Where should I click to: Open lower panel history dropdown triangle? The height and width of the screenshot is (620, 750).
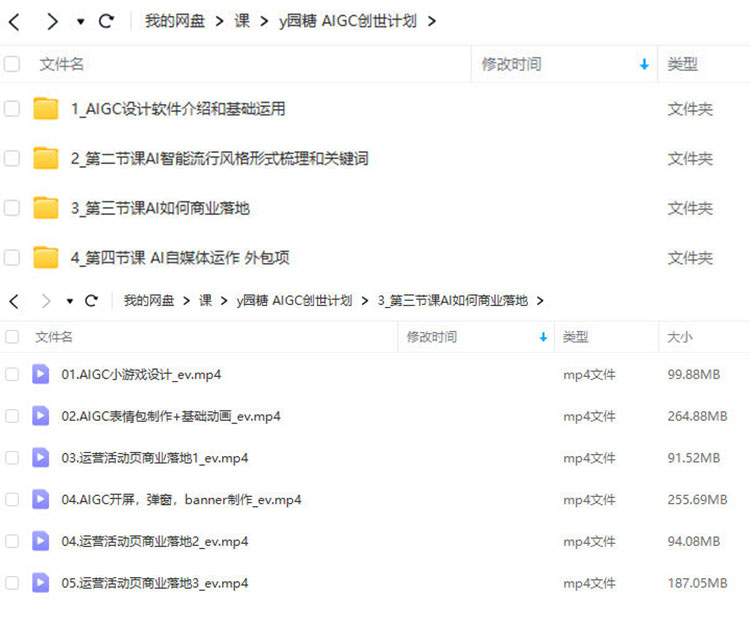coord(70,301)
